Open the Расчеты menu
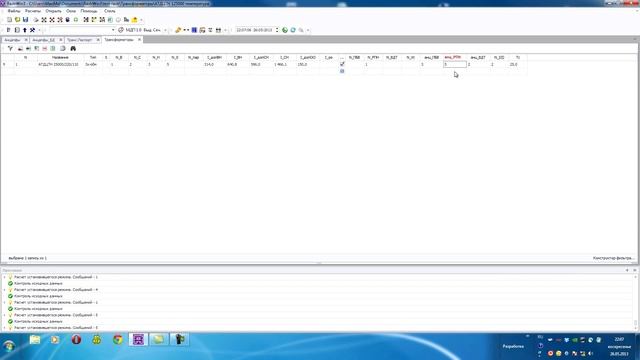The image size is (640, 360). (x=33, y=11)
